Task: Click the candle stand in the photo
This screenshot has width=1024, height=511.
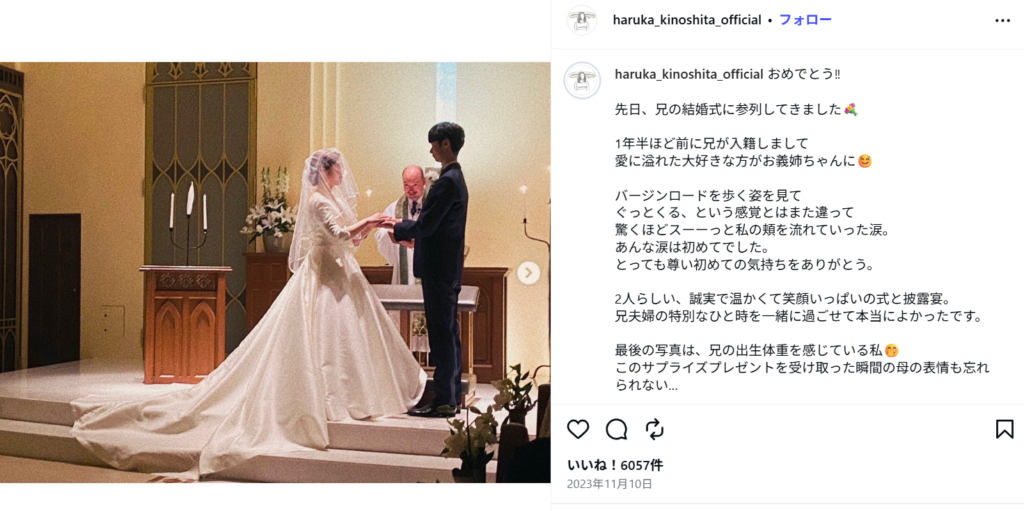Action: pos(188,222)
